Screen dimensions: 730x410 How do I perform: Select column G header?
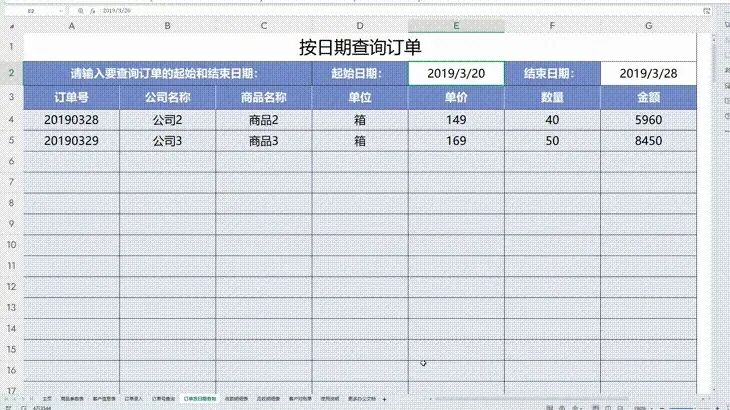coord(648,24)
